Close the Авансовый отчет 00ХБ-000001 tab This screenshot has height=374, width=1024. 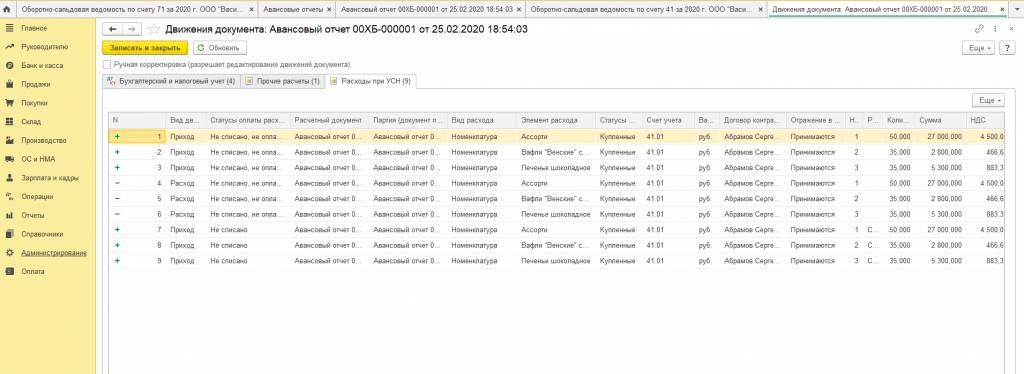pos(519,9)
